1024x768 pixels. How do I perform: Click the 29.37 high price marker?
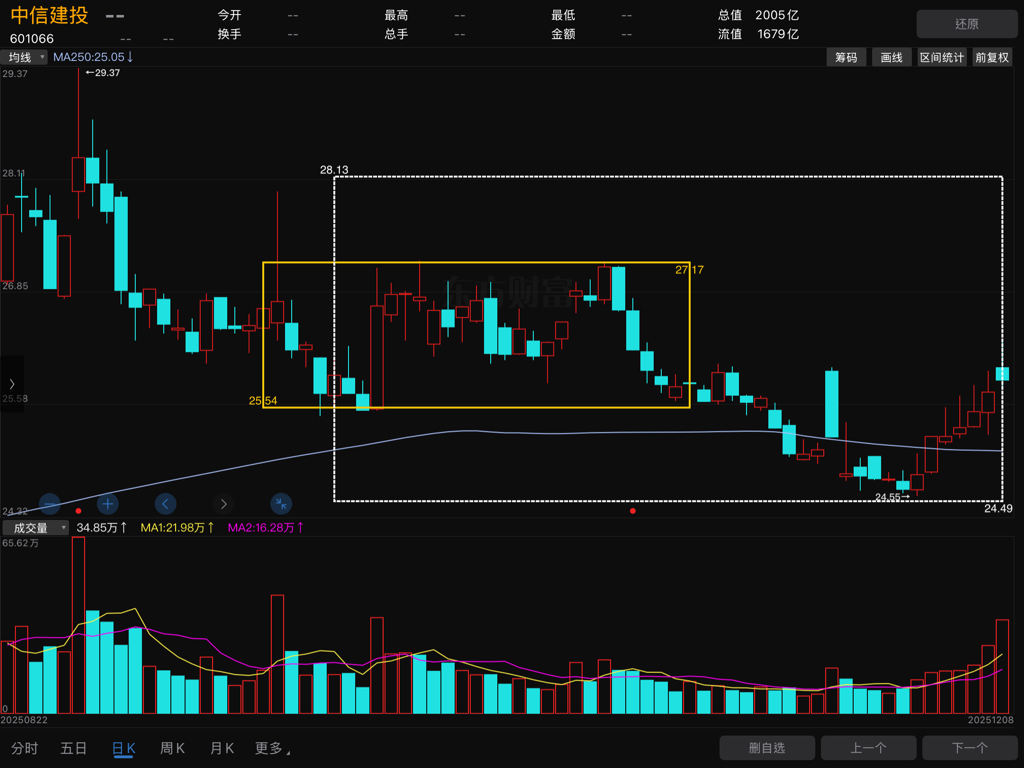103,72
